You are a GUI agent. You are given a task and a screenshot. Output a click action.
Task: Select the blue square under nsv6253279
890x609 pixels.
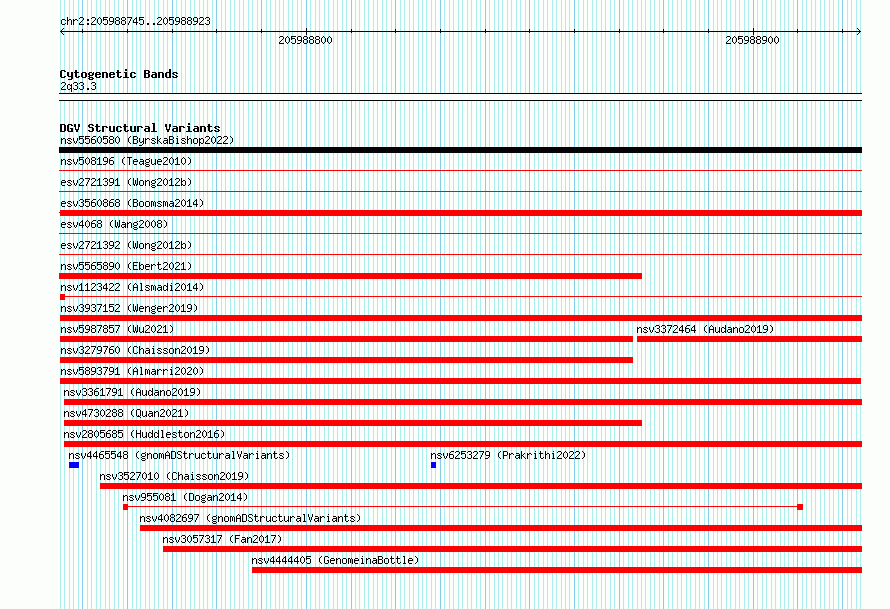pyautogui.click(x=434, y=465)
